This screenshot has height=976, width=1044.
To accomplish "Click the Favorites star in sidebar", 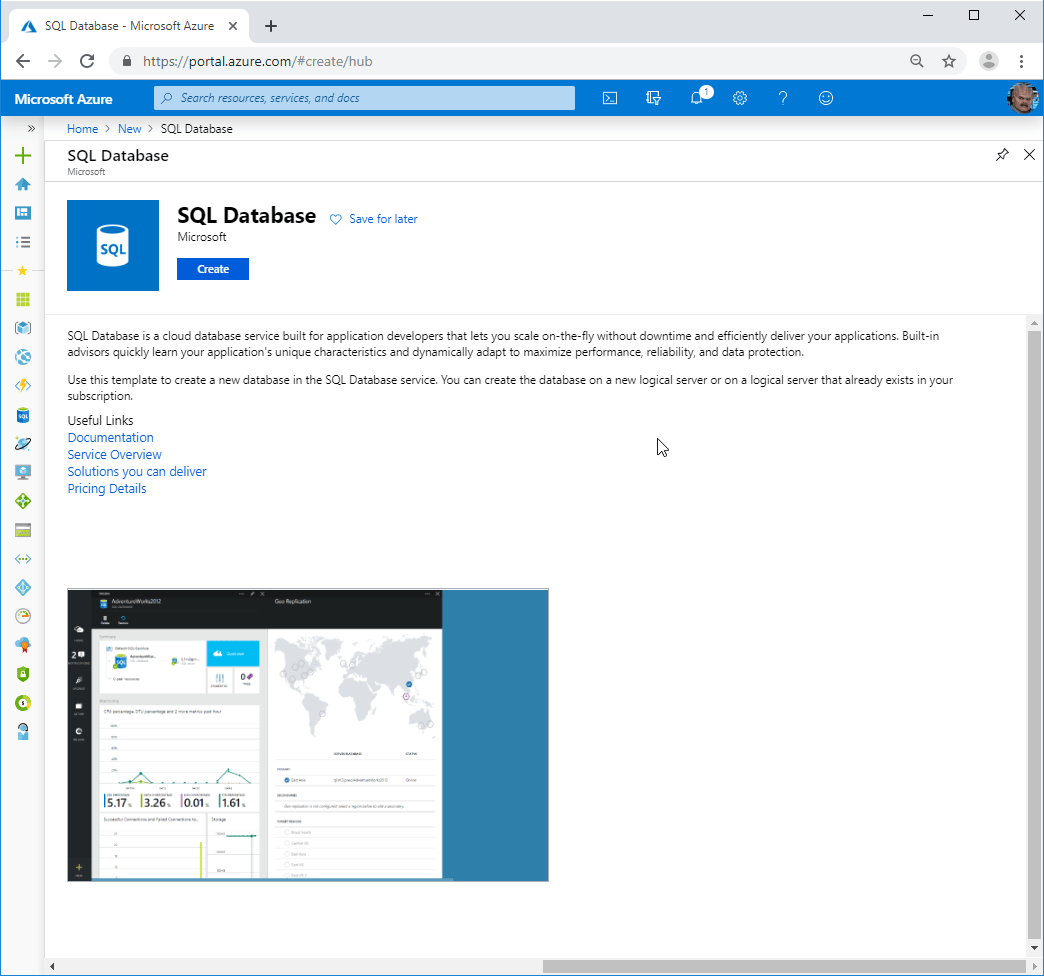I will tap(23, 270).
